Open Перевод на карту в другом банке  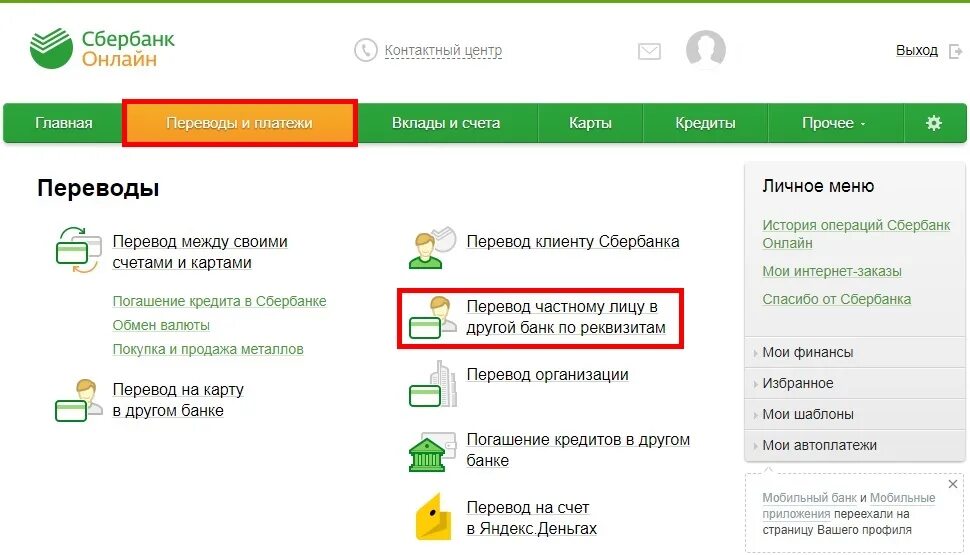(x=178, y=400)
